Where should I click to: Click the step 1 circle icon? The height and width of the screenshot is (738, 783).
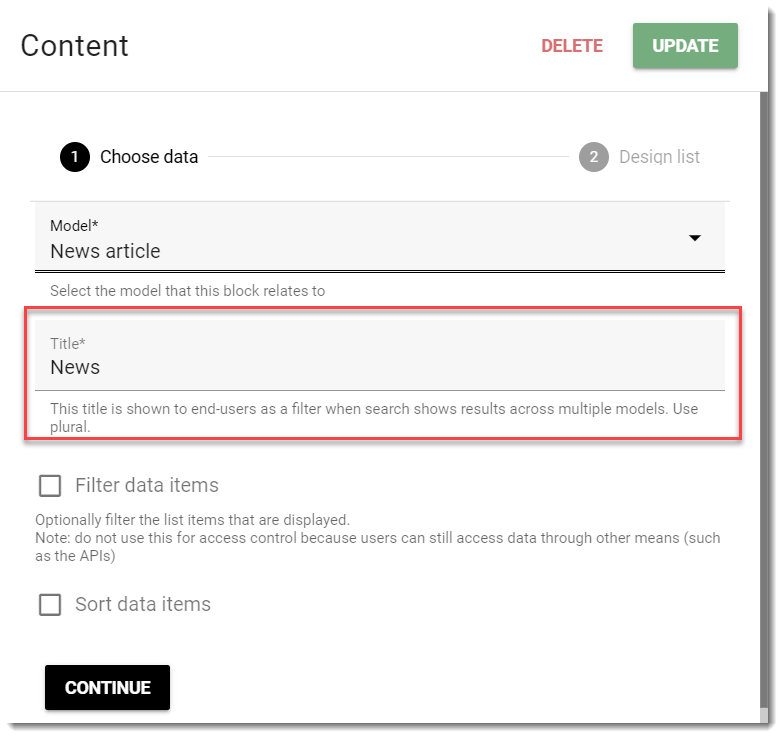75,157
